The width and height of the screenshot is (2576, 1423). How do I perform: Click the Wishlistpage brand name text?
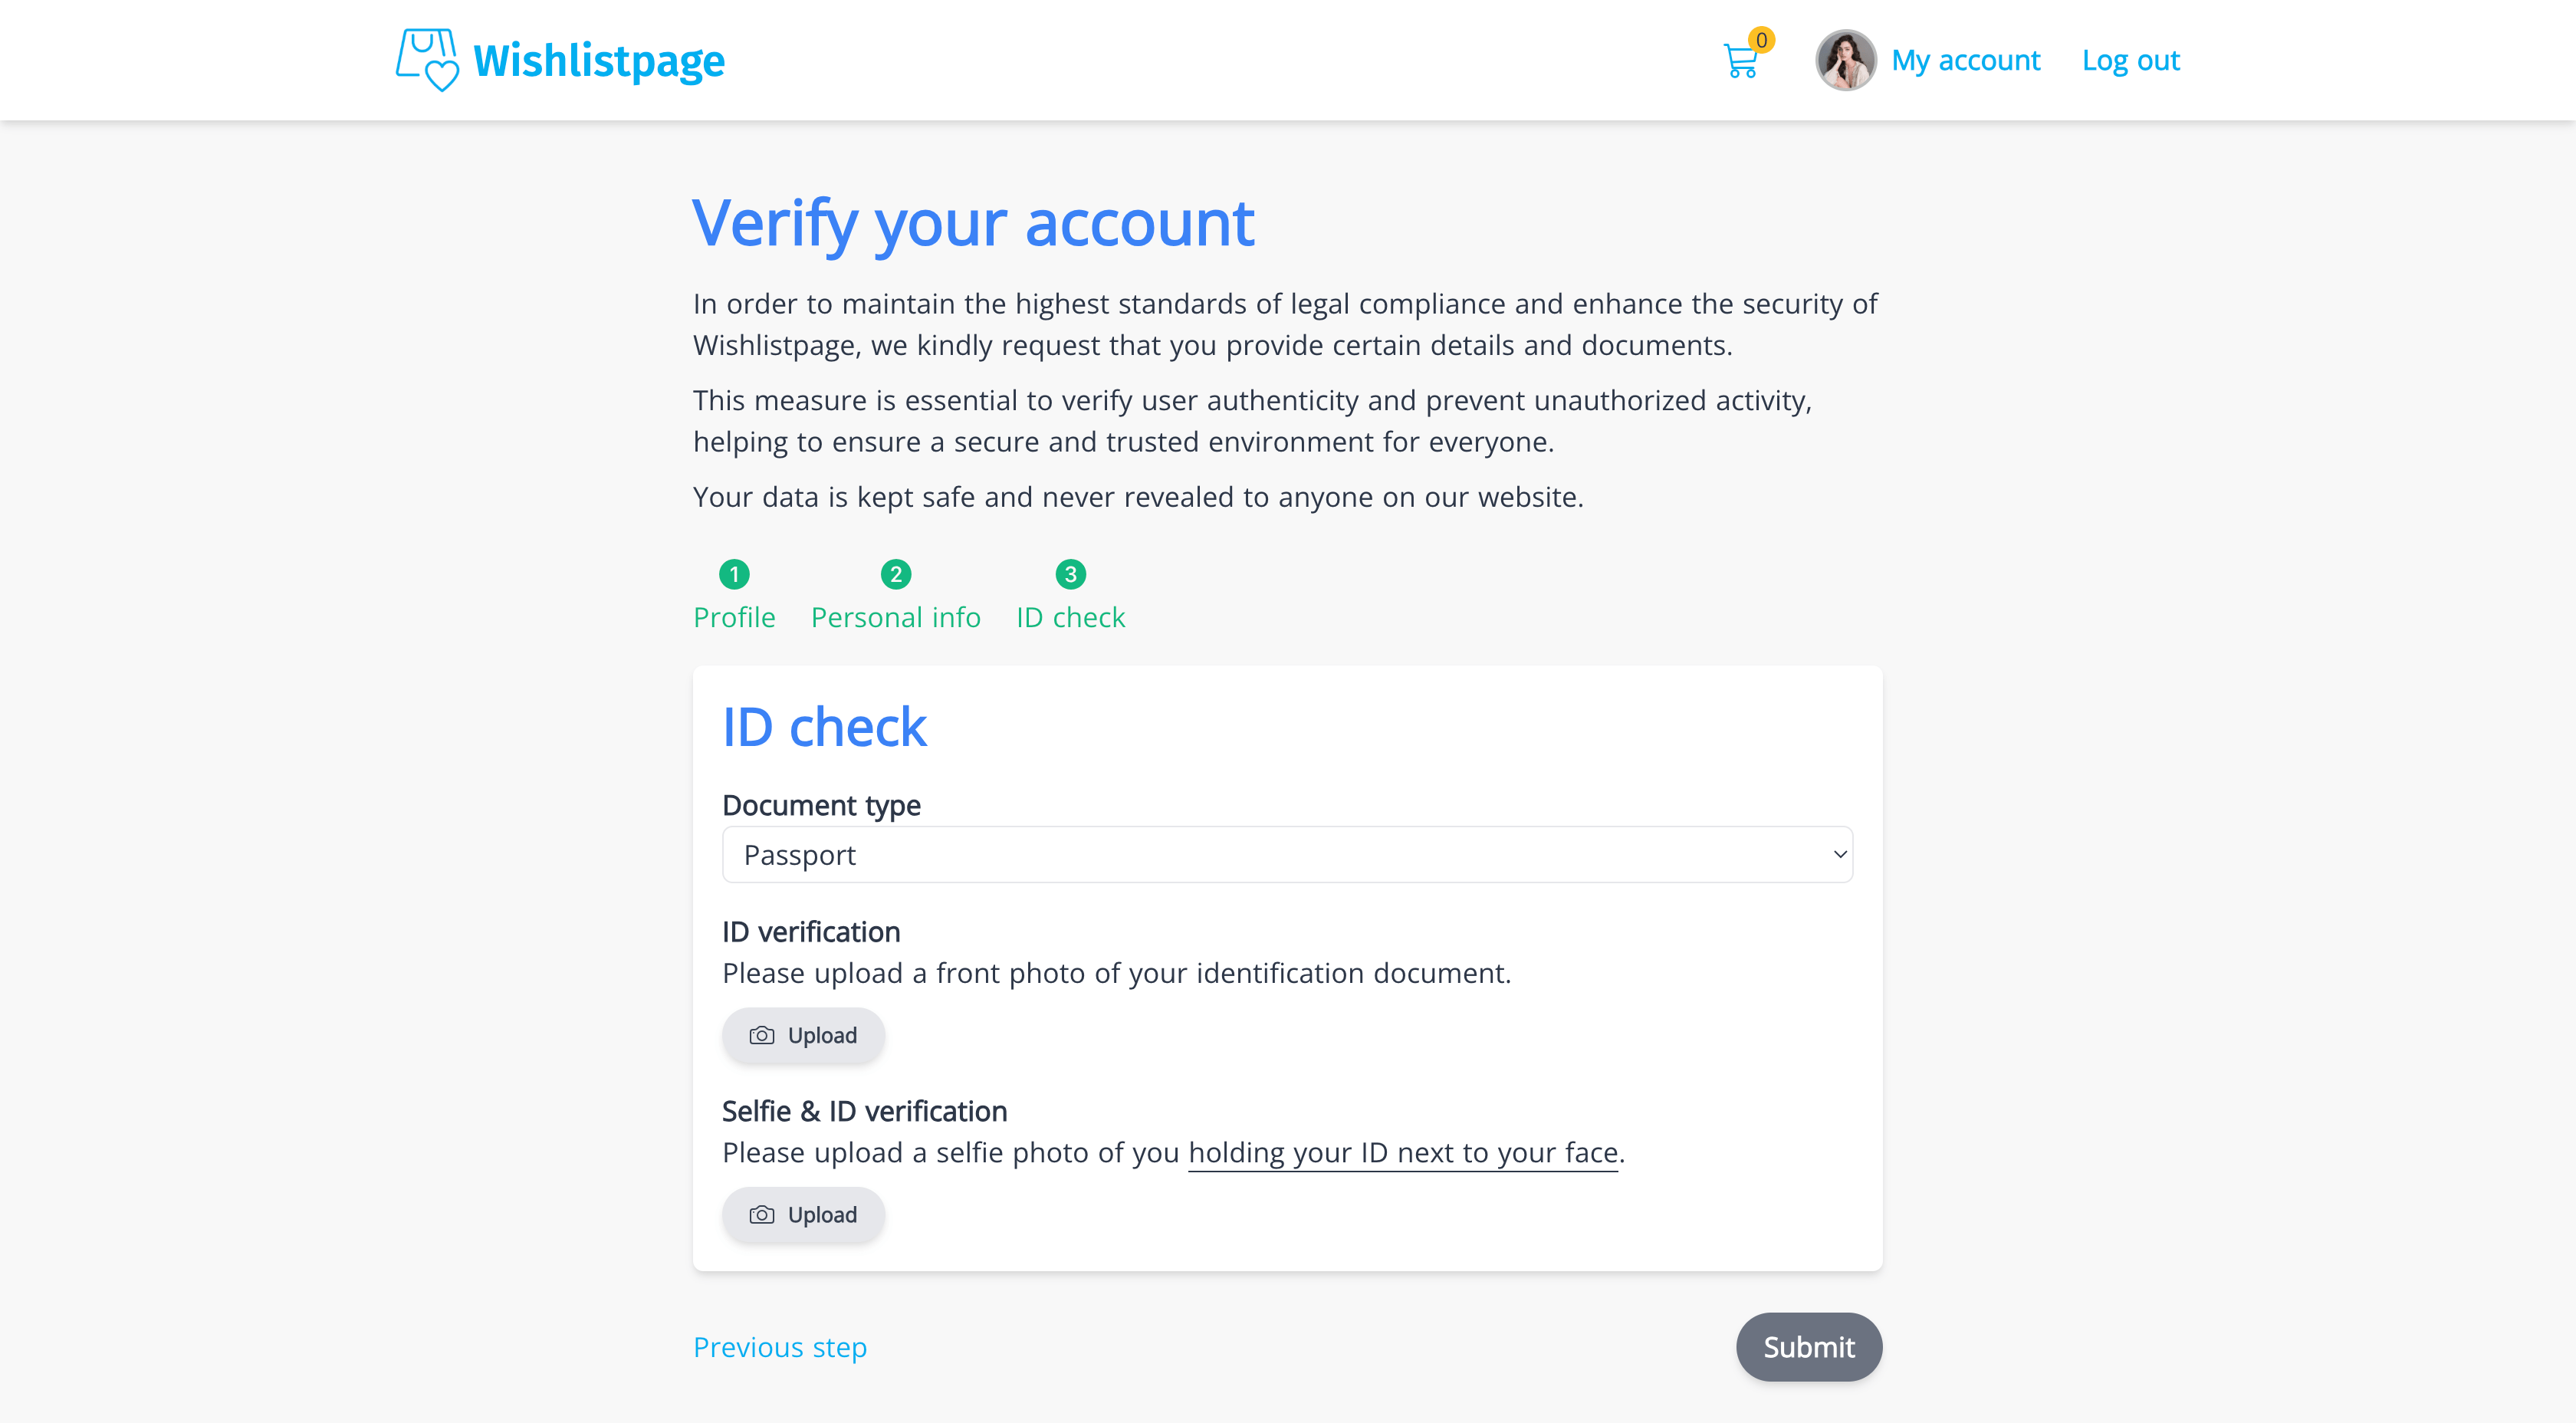coord(598,61)
